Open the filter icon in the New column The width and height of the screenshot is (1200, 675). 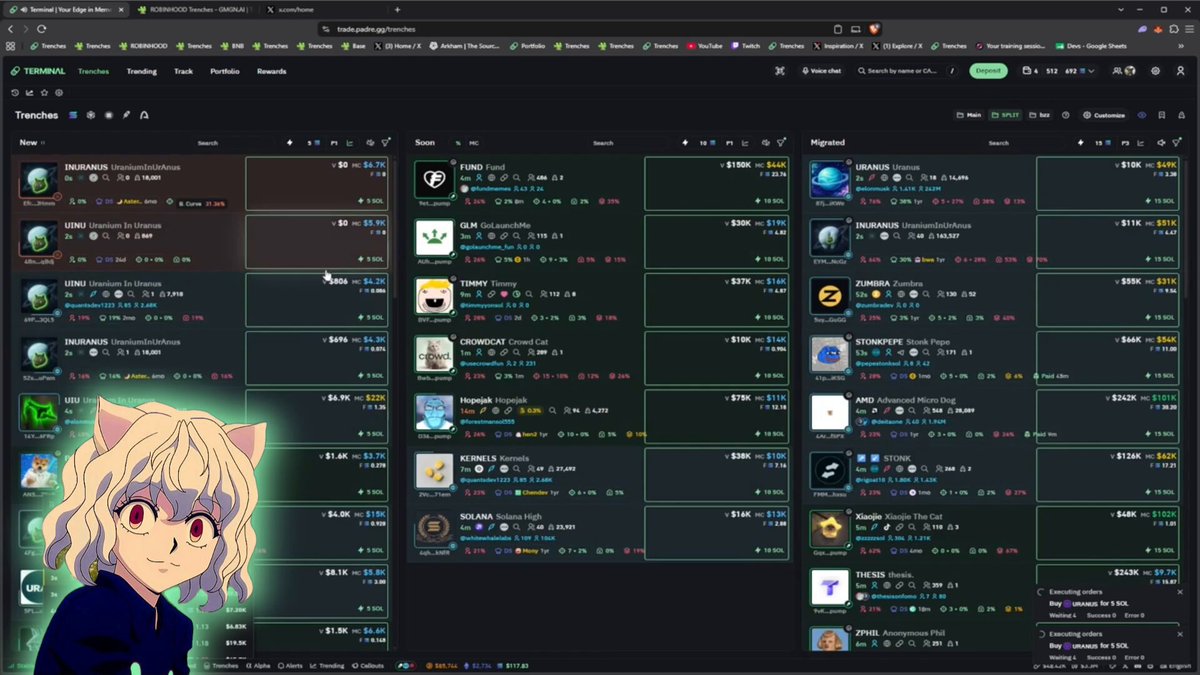[386, 143]
